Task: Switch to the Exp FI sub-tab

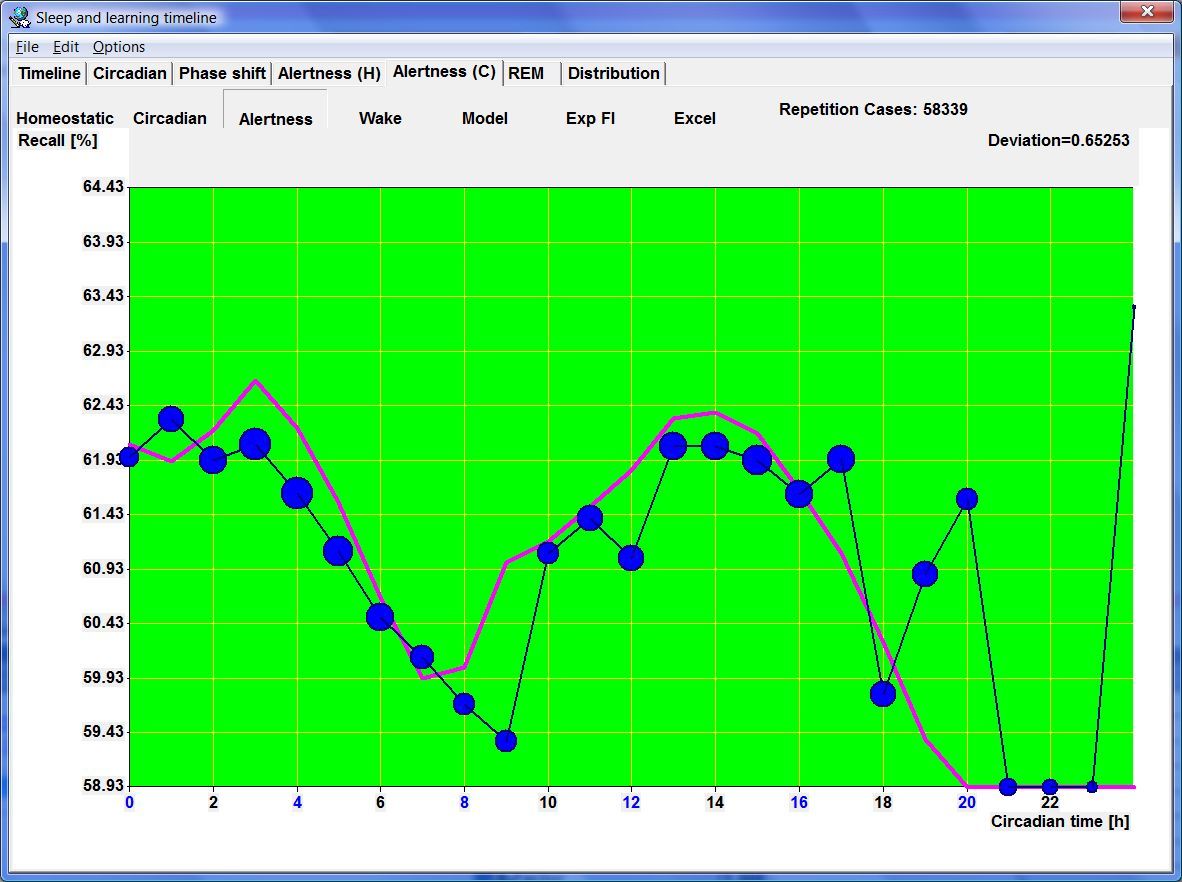Action: click(590, 118)
